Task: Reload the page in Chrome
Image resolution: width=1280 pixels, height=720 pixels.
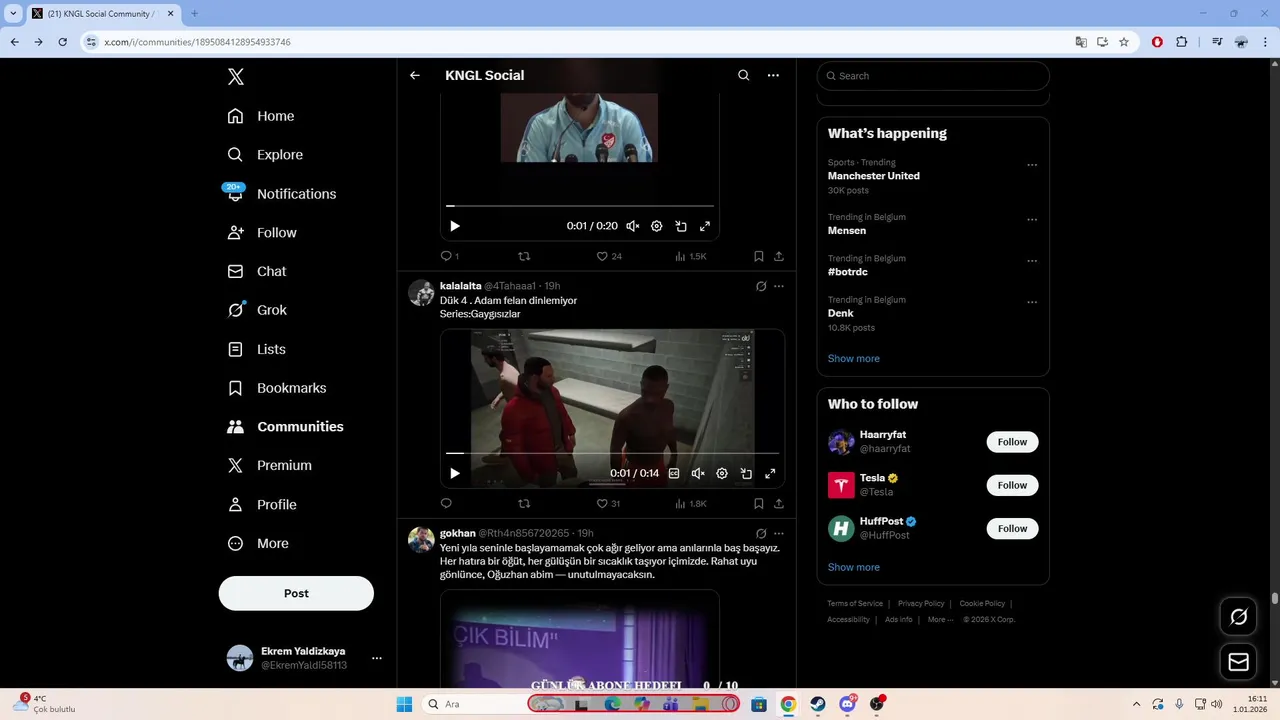Action: pyautogui.click(x=62, y=42)
